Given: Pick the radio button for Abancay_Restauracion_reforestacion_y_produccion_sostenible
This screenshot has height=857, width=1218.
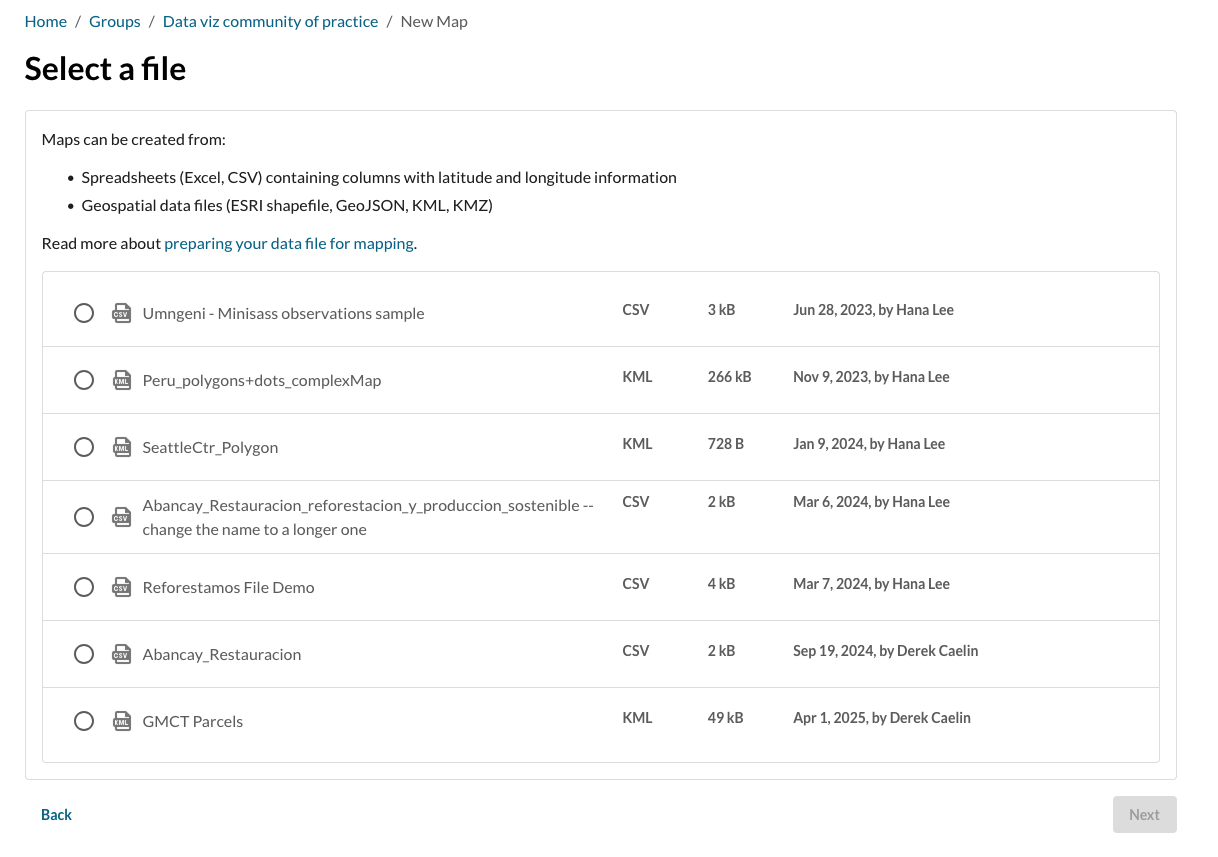Looking at the screenshot, I should (84, 517).
